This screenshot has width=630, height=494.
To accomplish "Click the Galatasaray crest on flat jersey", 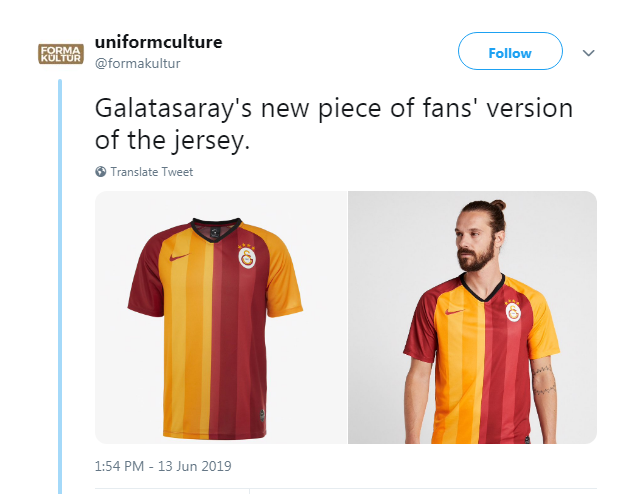I will [x=247, y=256].
